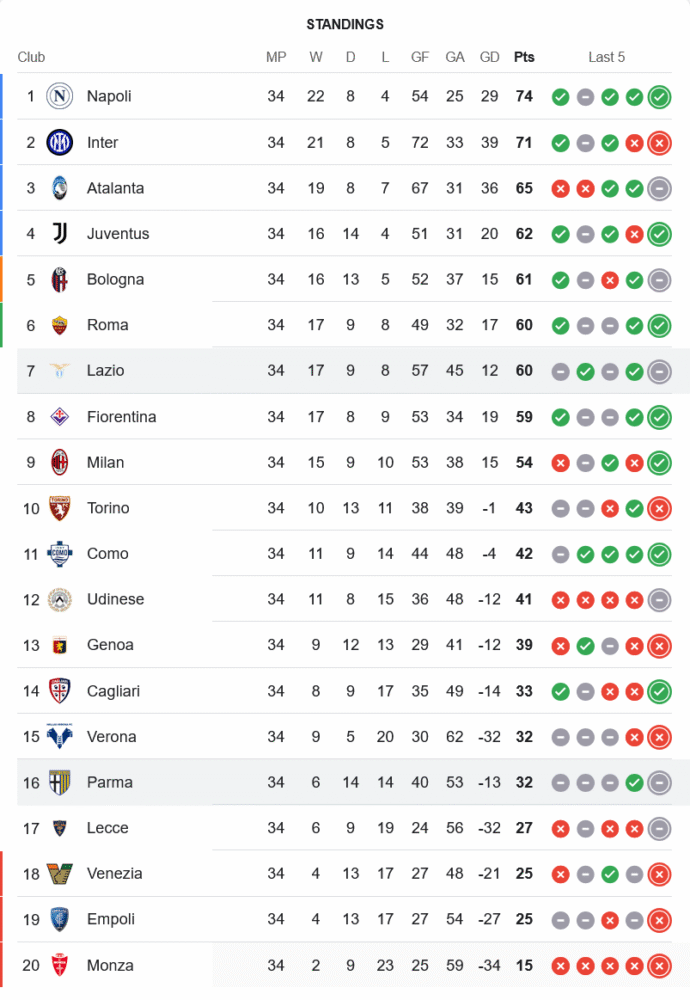Click the Inter club crest icon
Image resolution: width=690 pixels, height=1000 pixels.
click(x=60, y=142)
